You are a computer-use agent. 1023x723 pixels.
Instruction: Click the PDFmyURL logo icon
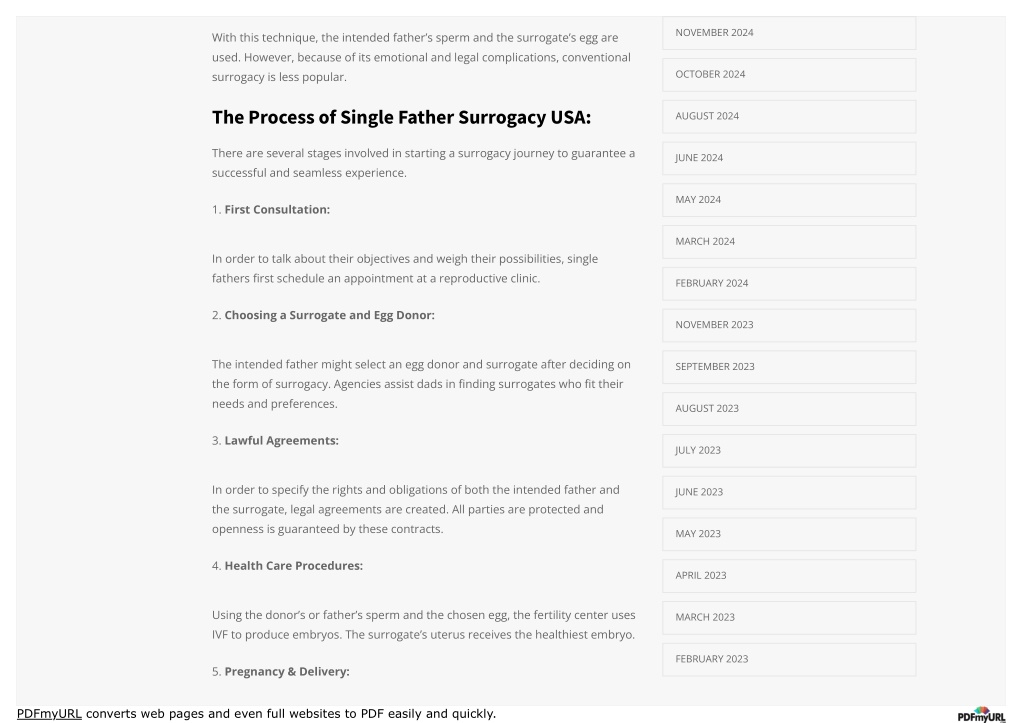981,714
